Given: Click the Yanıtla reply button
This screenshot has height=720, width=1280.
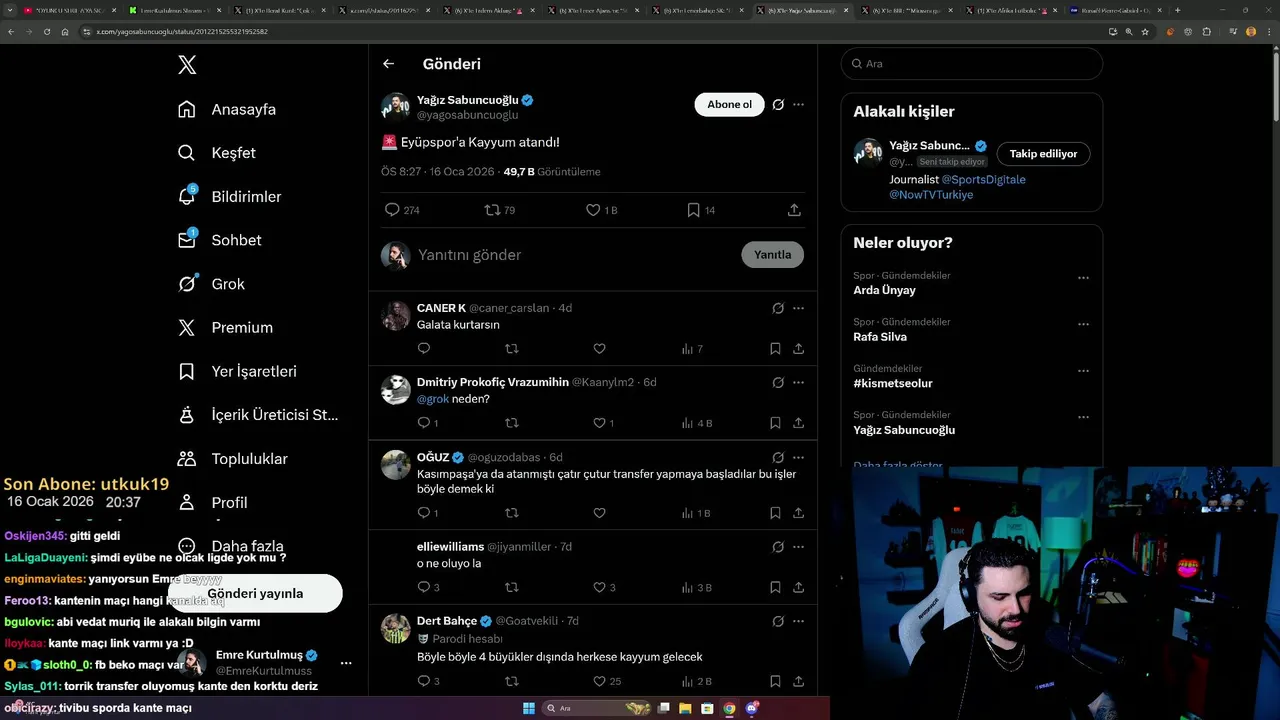Looking at the screenshot, I should (x=772, y=255).
